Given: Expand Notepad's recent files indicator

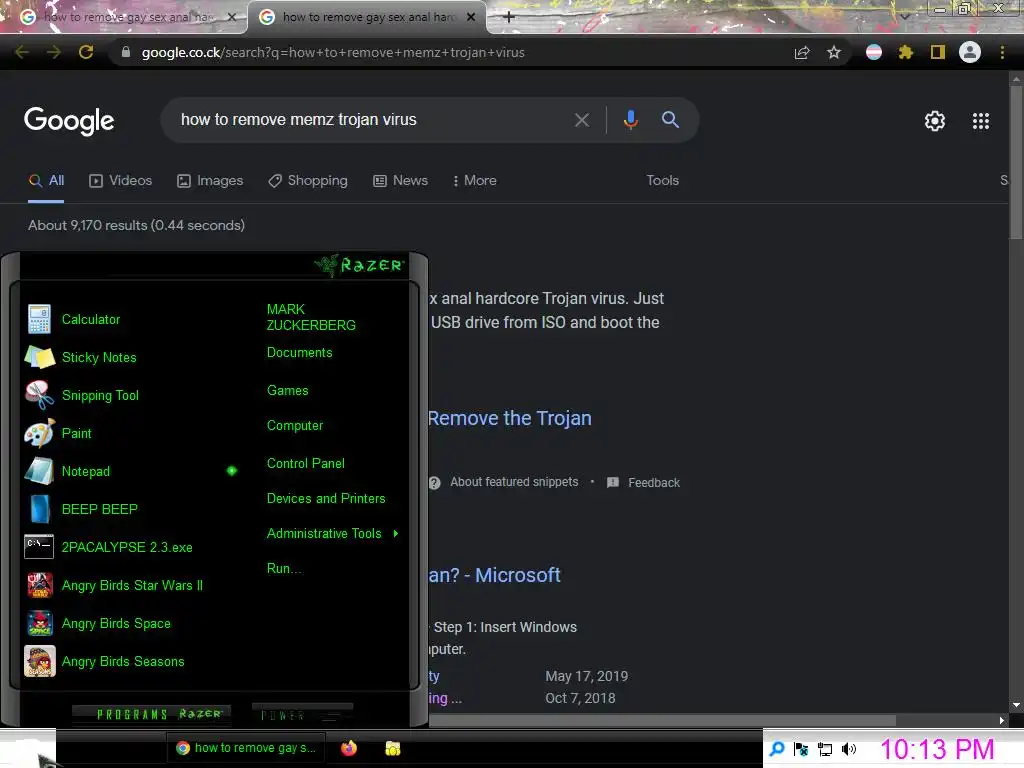Looking at the screenshot, I should [232, 471].
